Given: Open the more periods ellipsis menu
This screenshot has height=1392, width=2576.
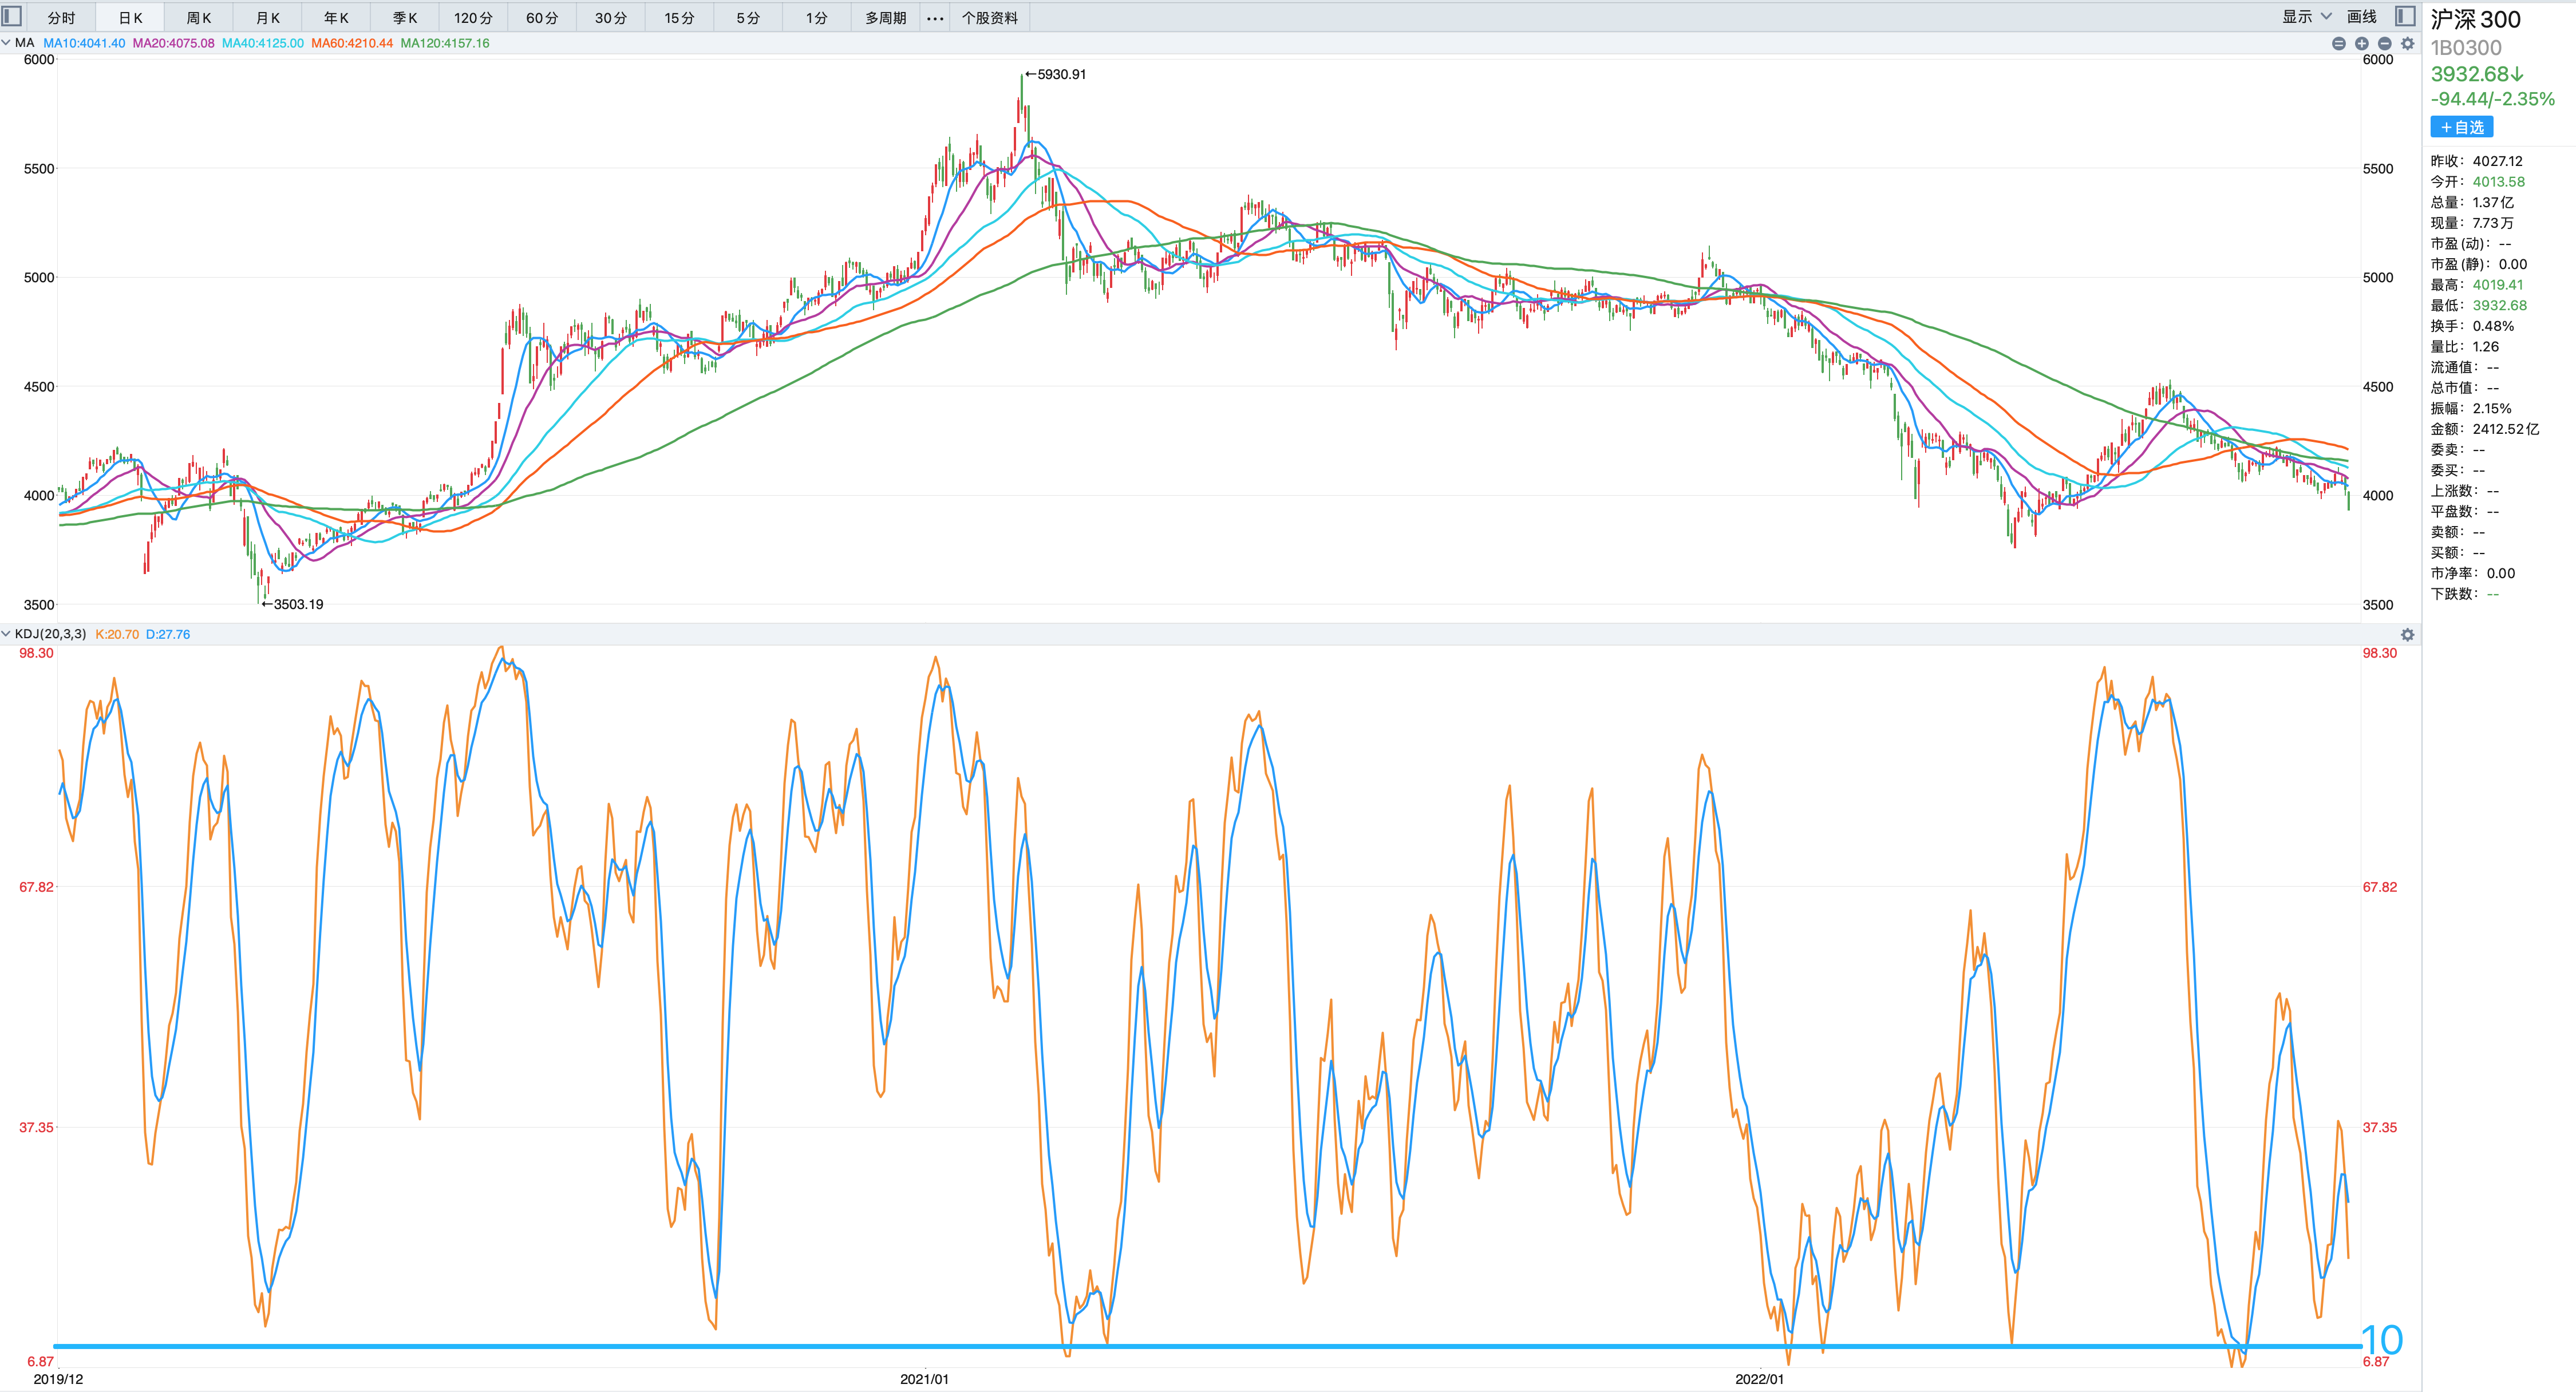Looking at the screenshot, I should click(934, 18).
